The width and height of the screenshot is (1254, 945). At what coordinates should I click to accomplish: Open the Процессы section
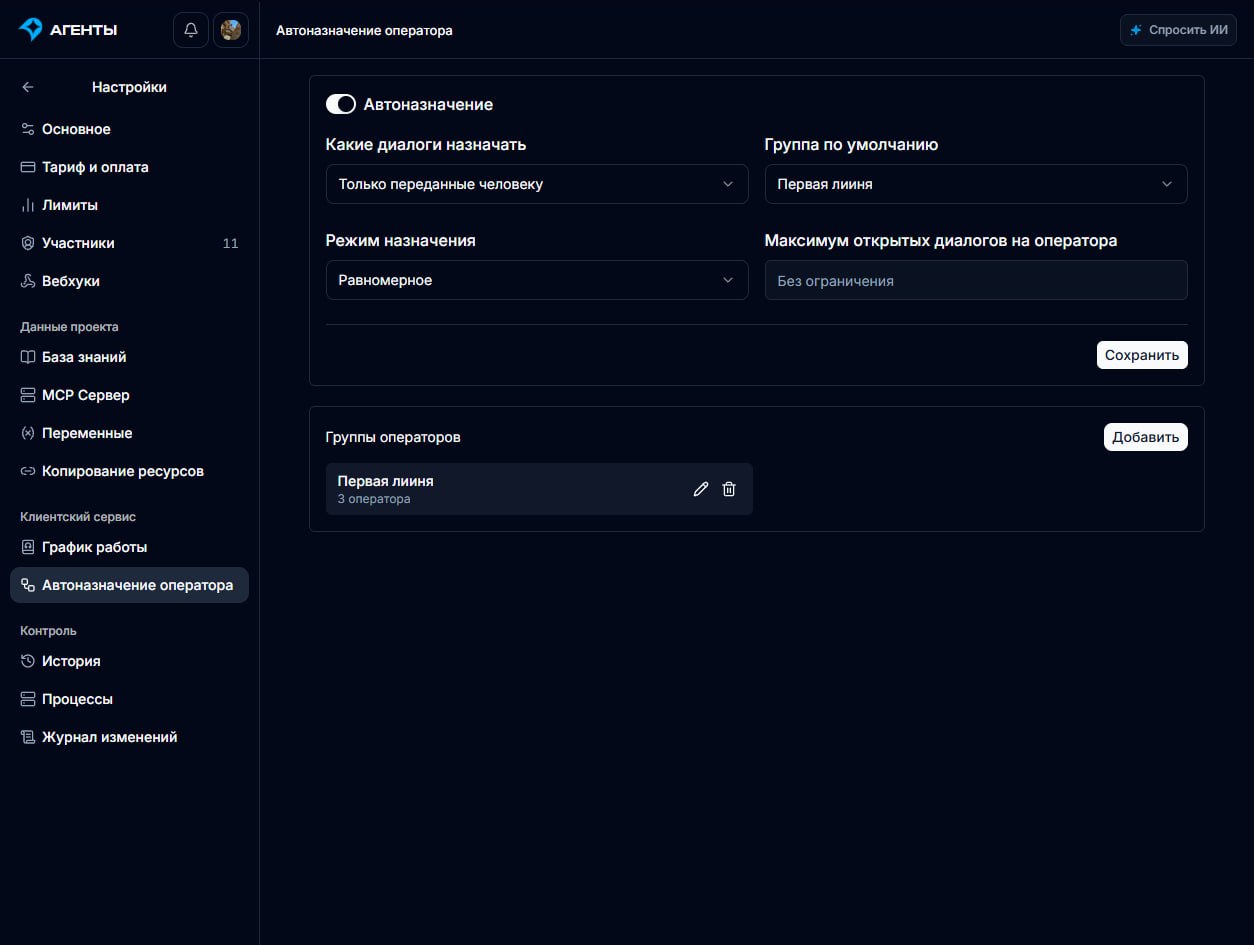[x=129, y=699]
